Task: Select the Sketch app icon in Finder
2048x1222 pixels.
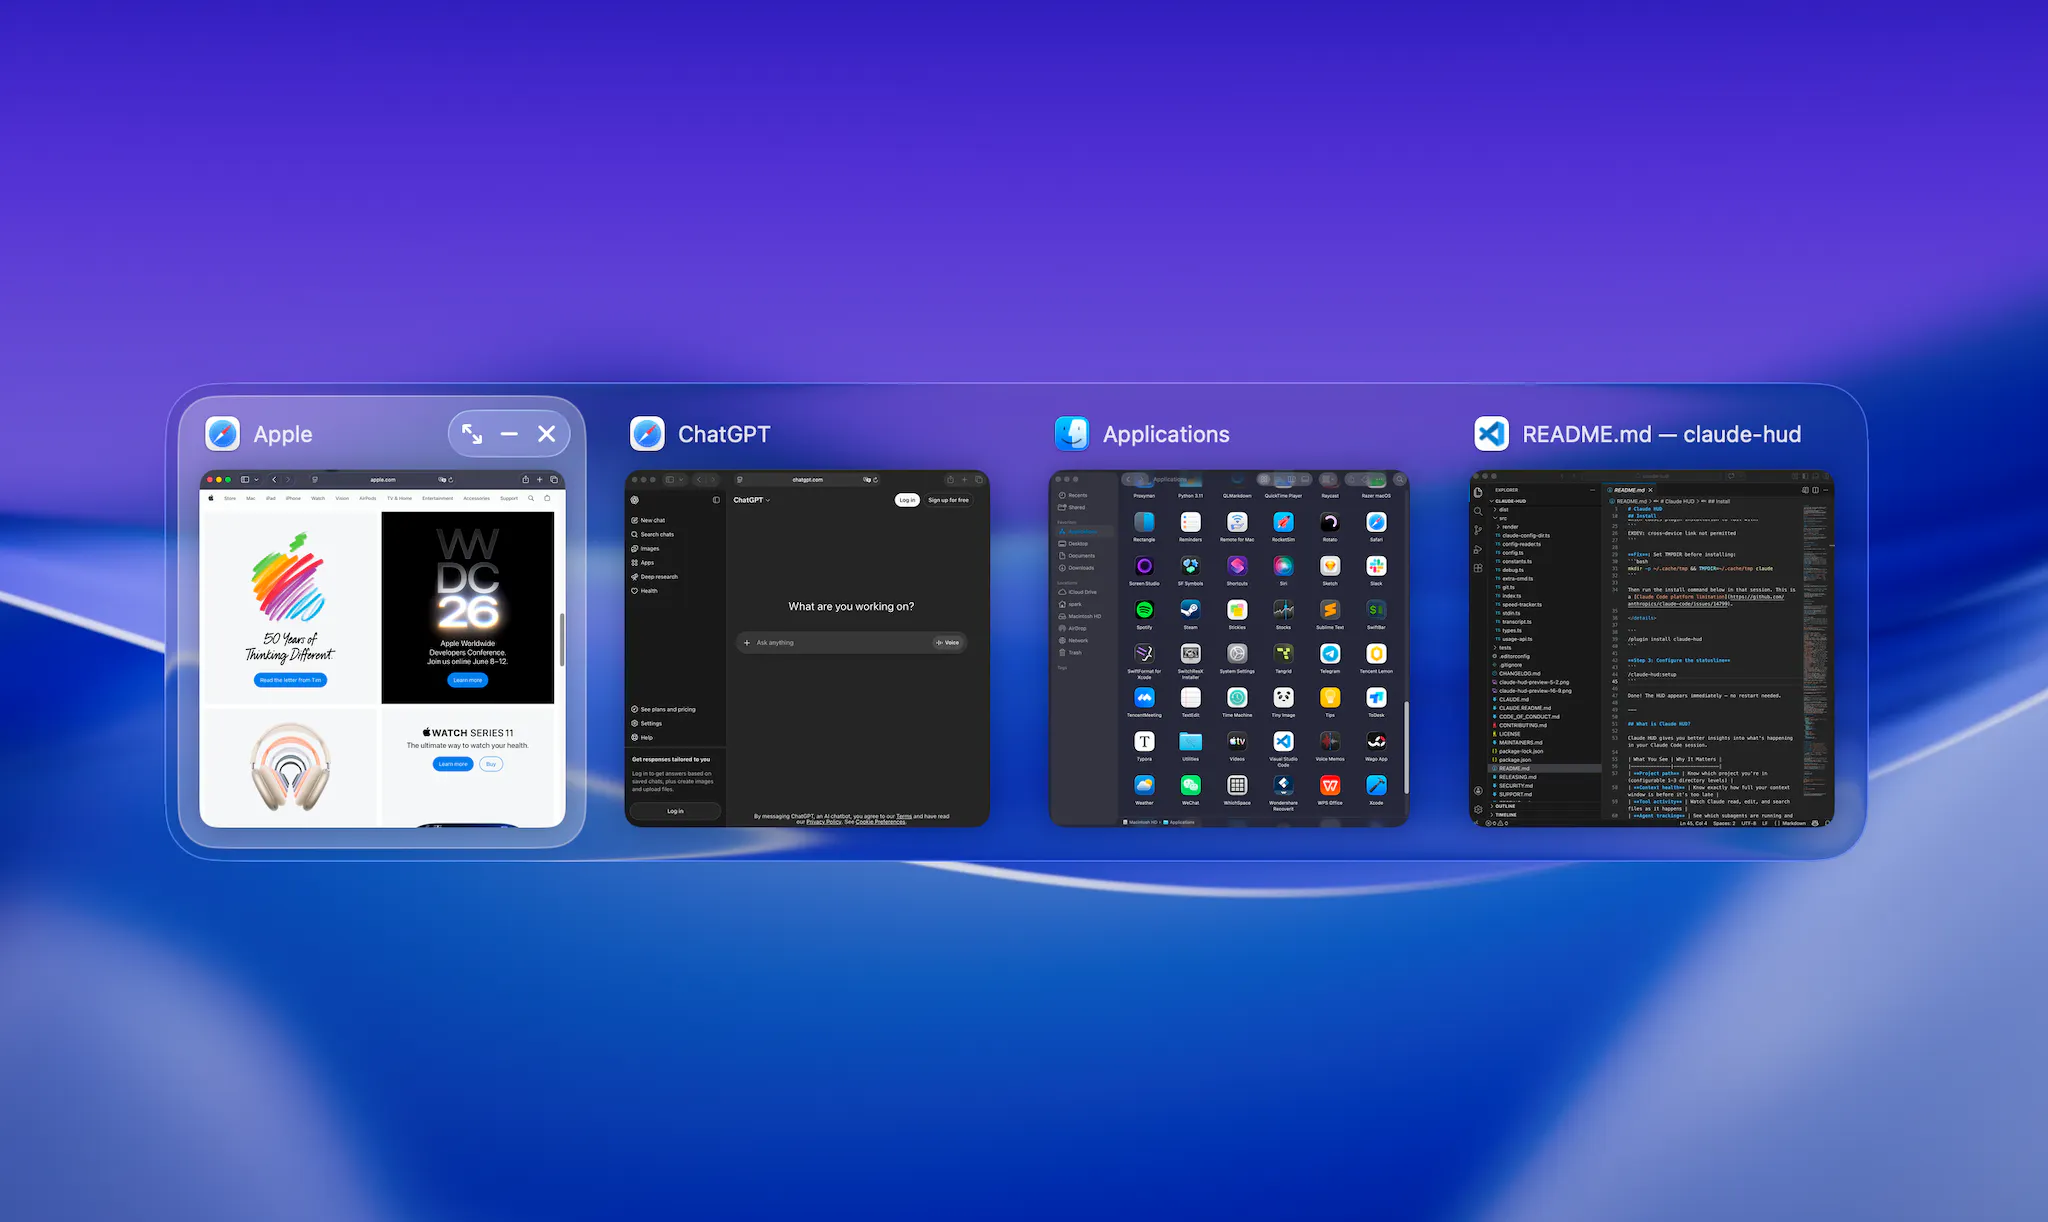Action: click(x=1330, y=566)
